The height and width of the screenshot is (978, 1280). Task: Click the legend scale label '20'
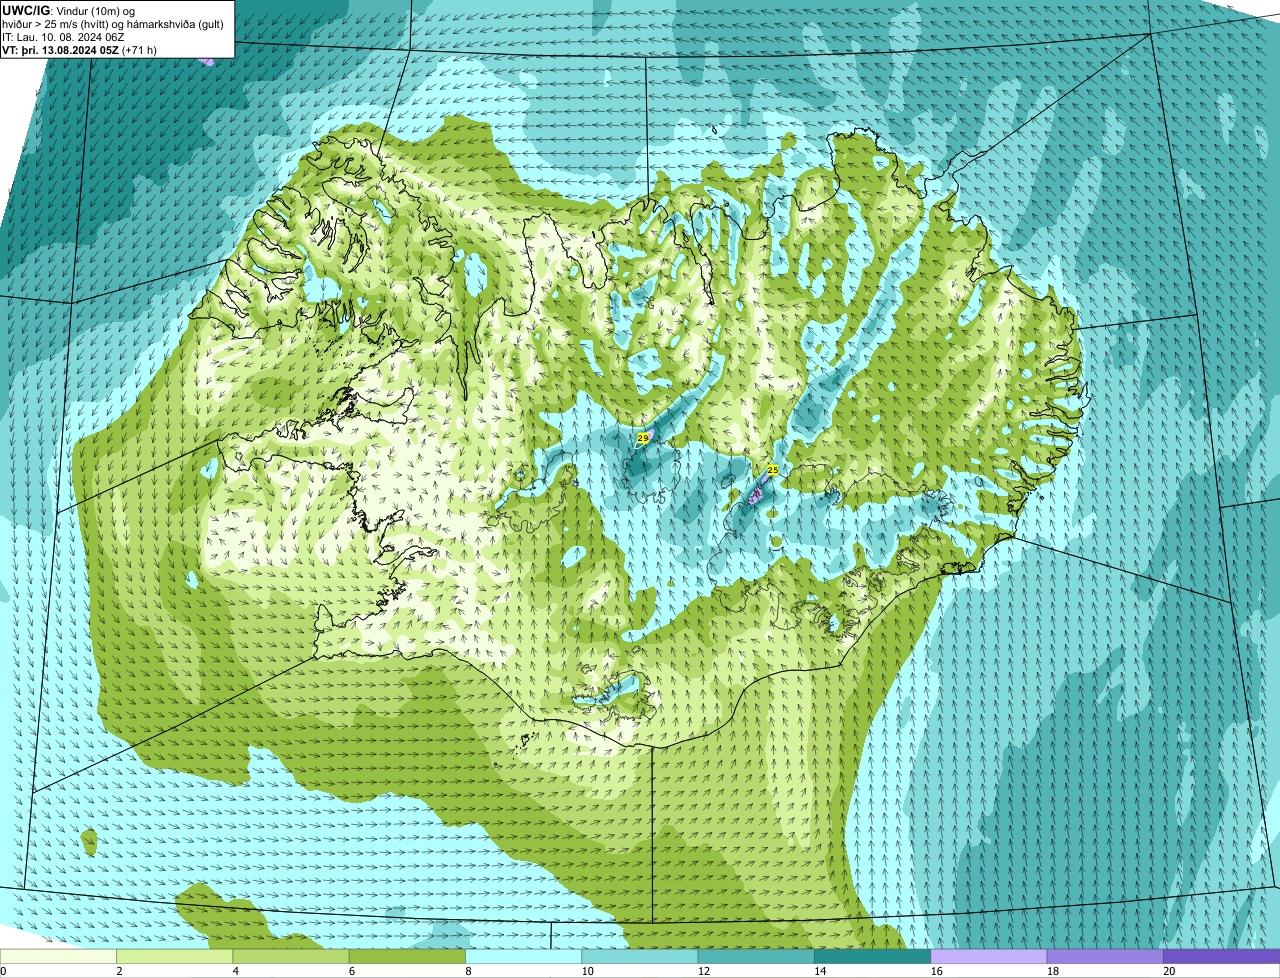[x=1169, y=971]
